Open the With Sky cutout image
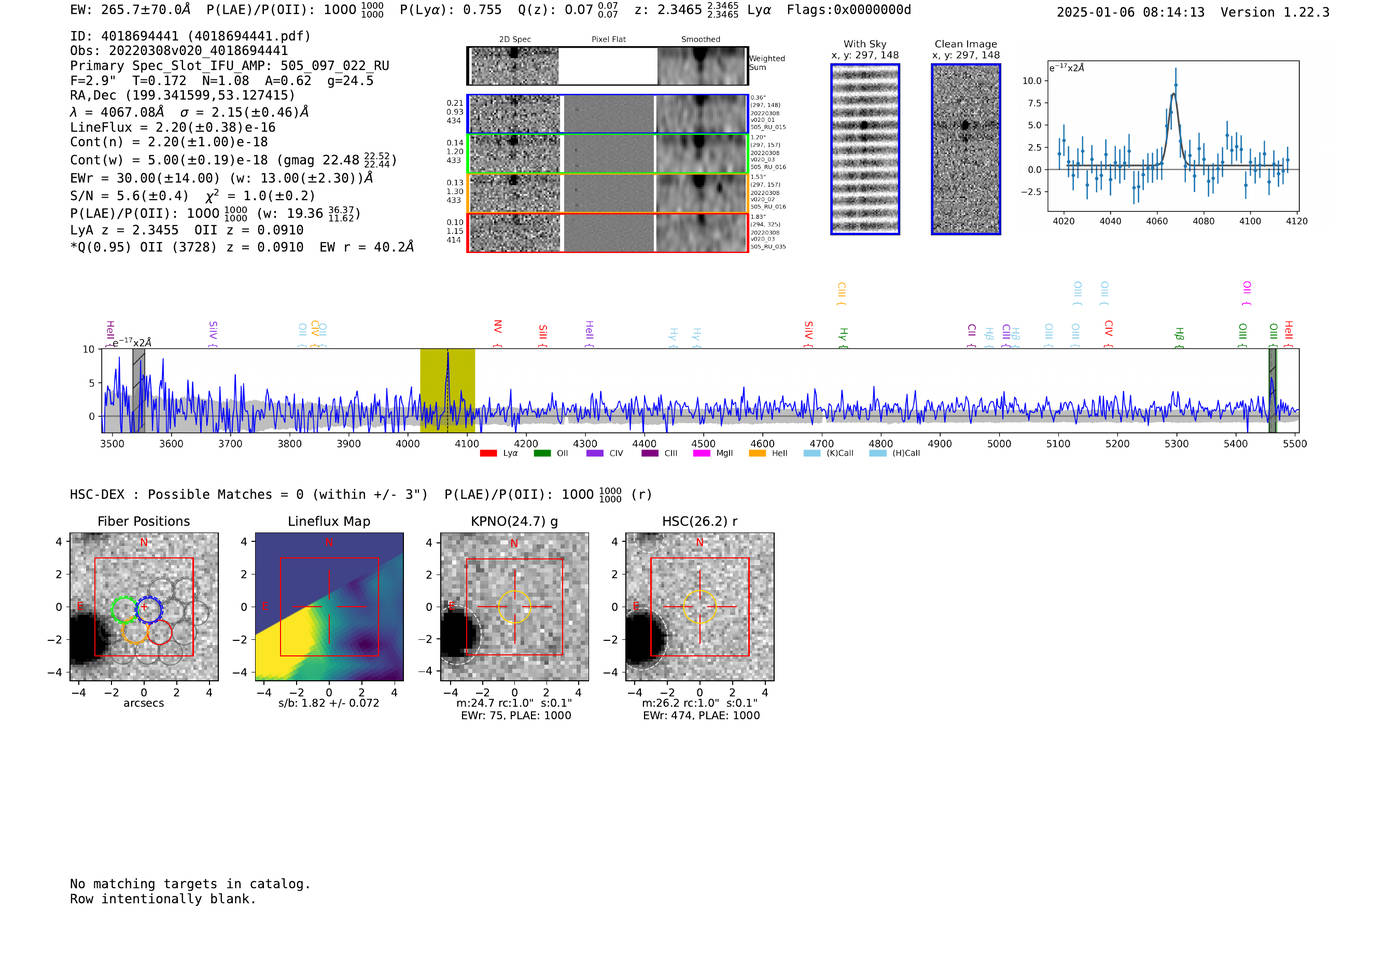Image resolution: width=1400 pixels, height=953 pixels. click(865, 149)
